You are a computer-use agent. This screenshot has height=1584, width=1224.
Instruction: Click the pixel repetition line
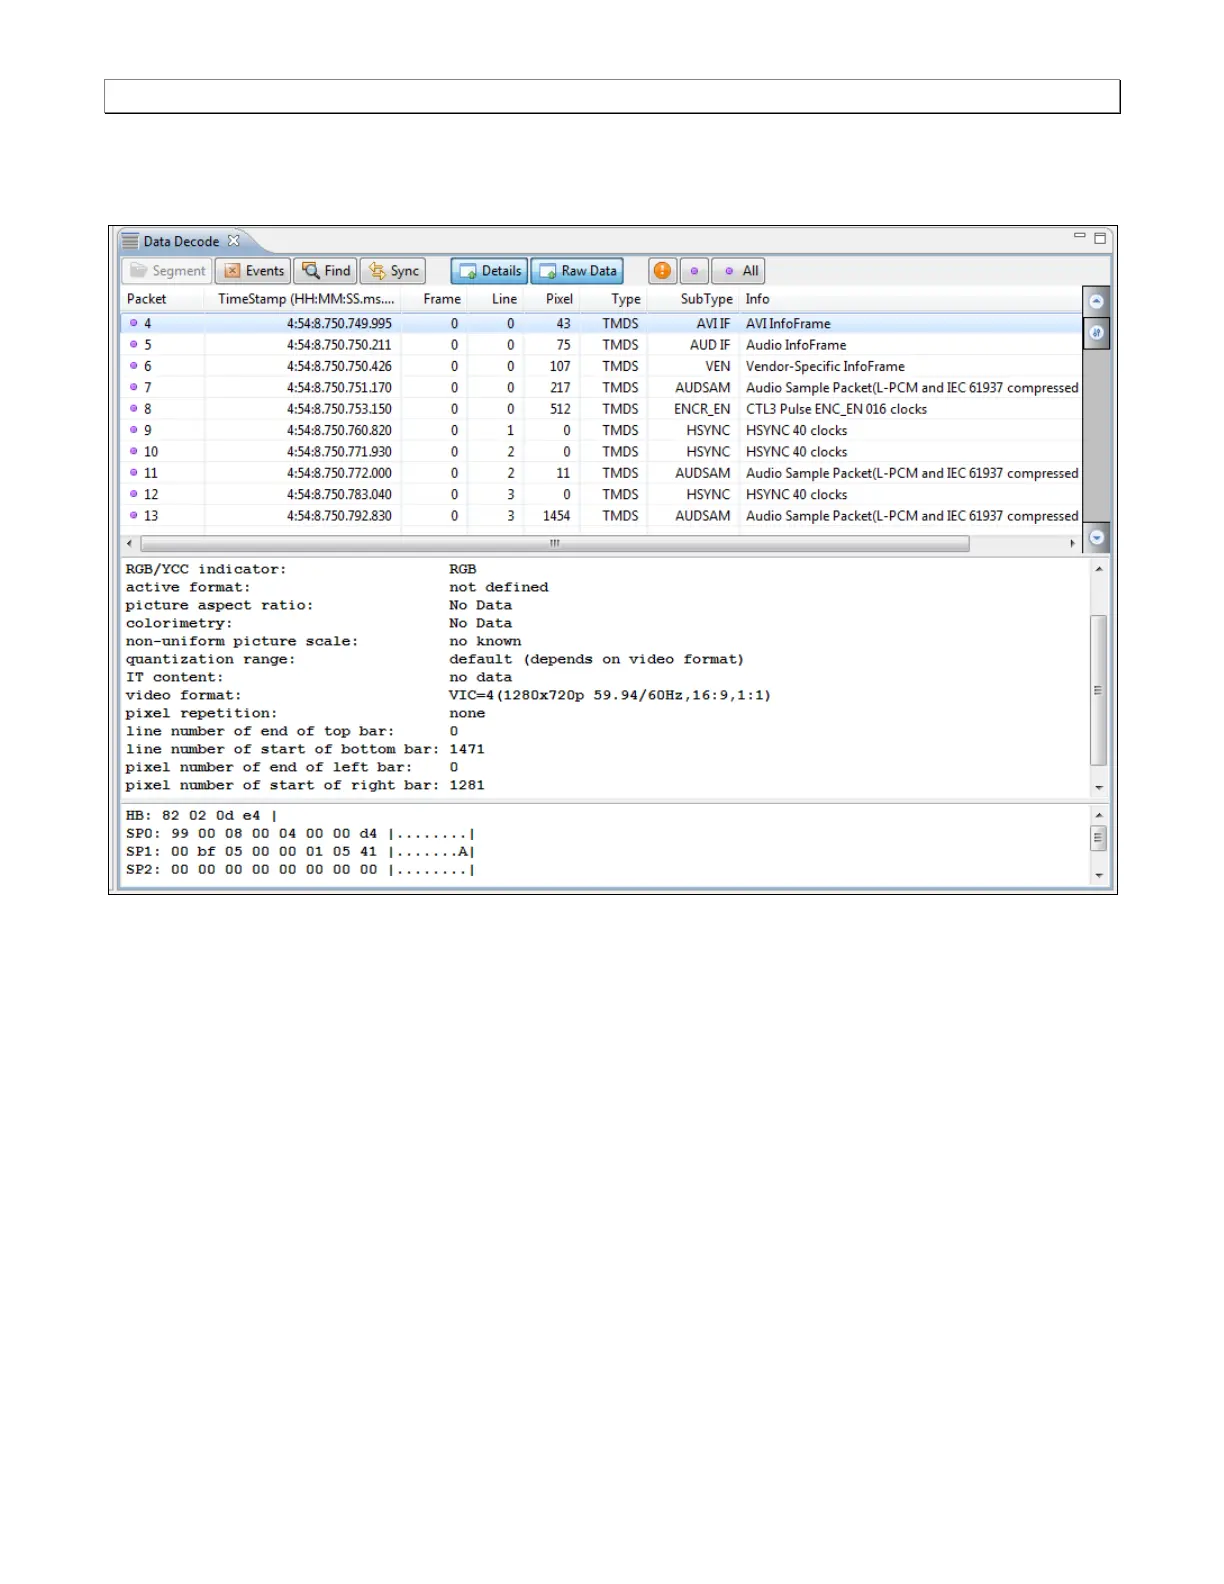305,714
